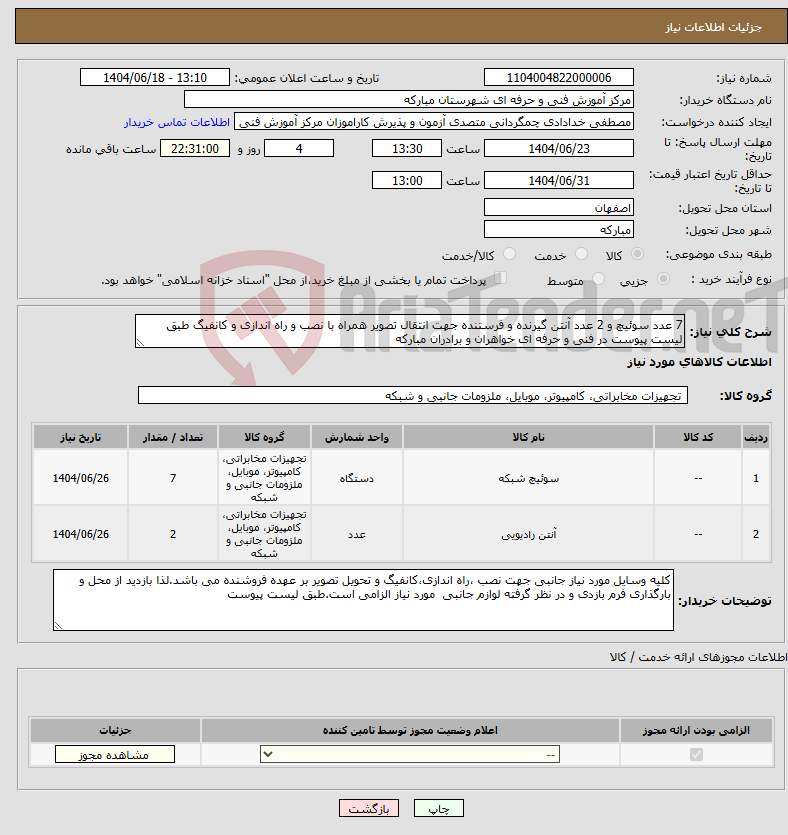788x835 pixels.
Task: Click the need number field 1104004822000006
Action: pyautogui.click(x=559, y=77)
